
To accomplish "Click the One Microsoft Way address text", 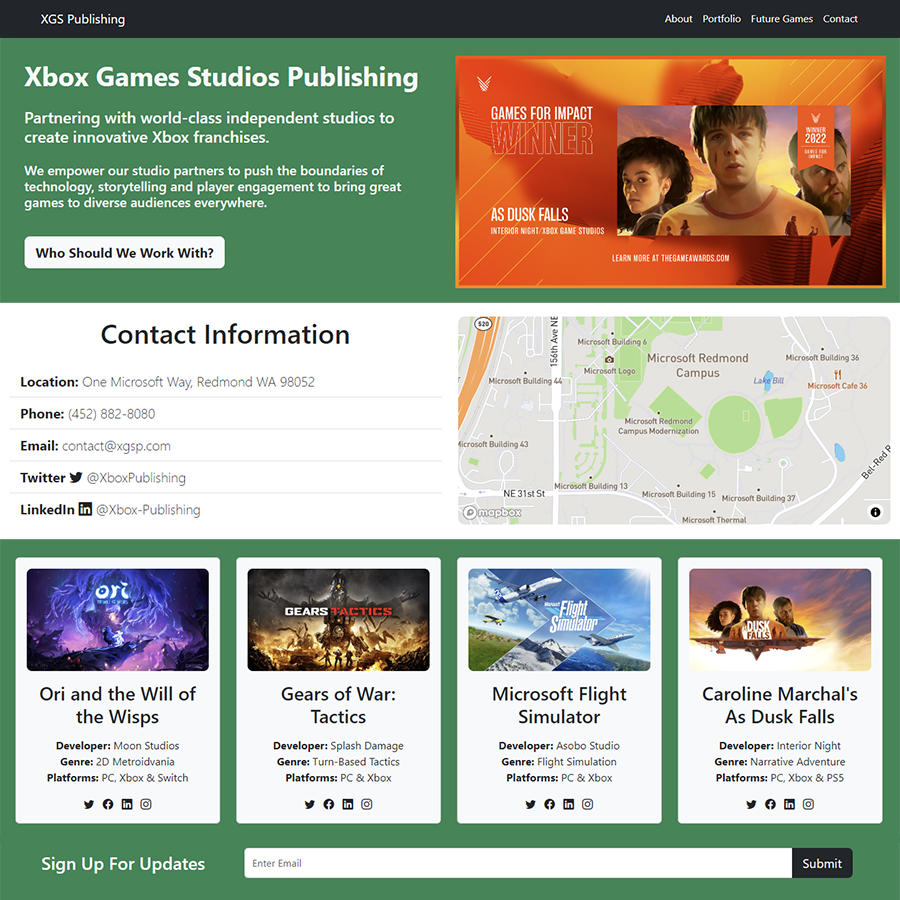I will [198, 382].
